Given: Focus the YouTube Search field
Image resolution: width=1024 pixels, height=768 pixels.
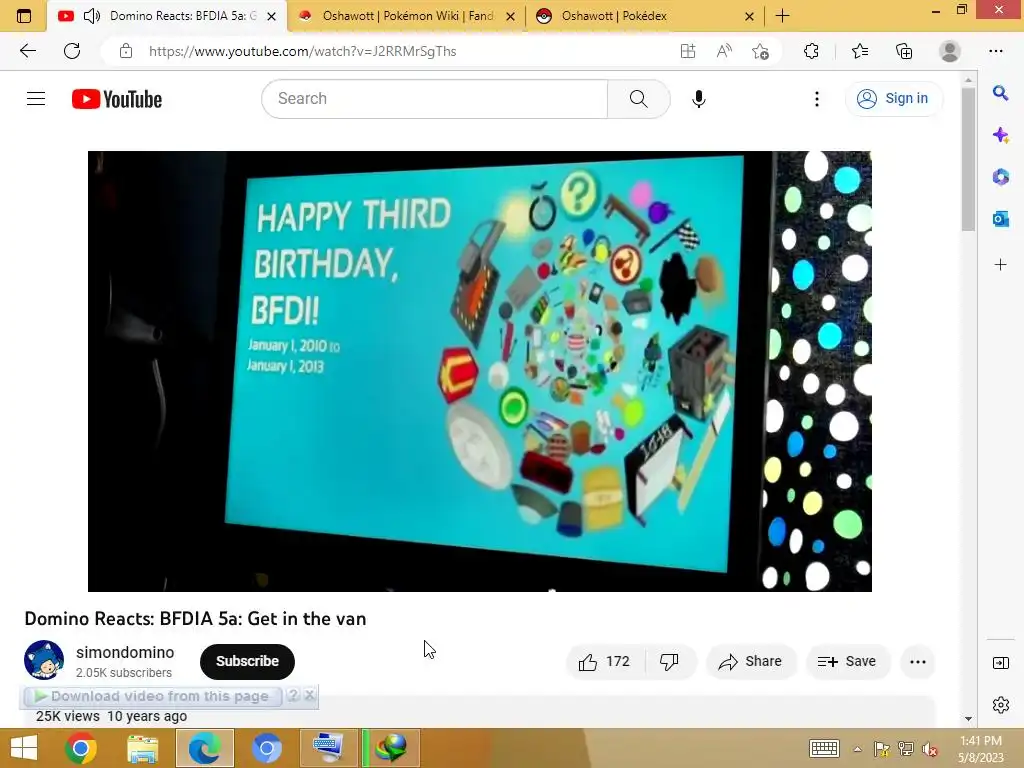Looking at the screenshot, I should [x=435, y=99].
